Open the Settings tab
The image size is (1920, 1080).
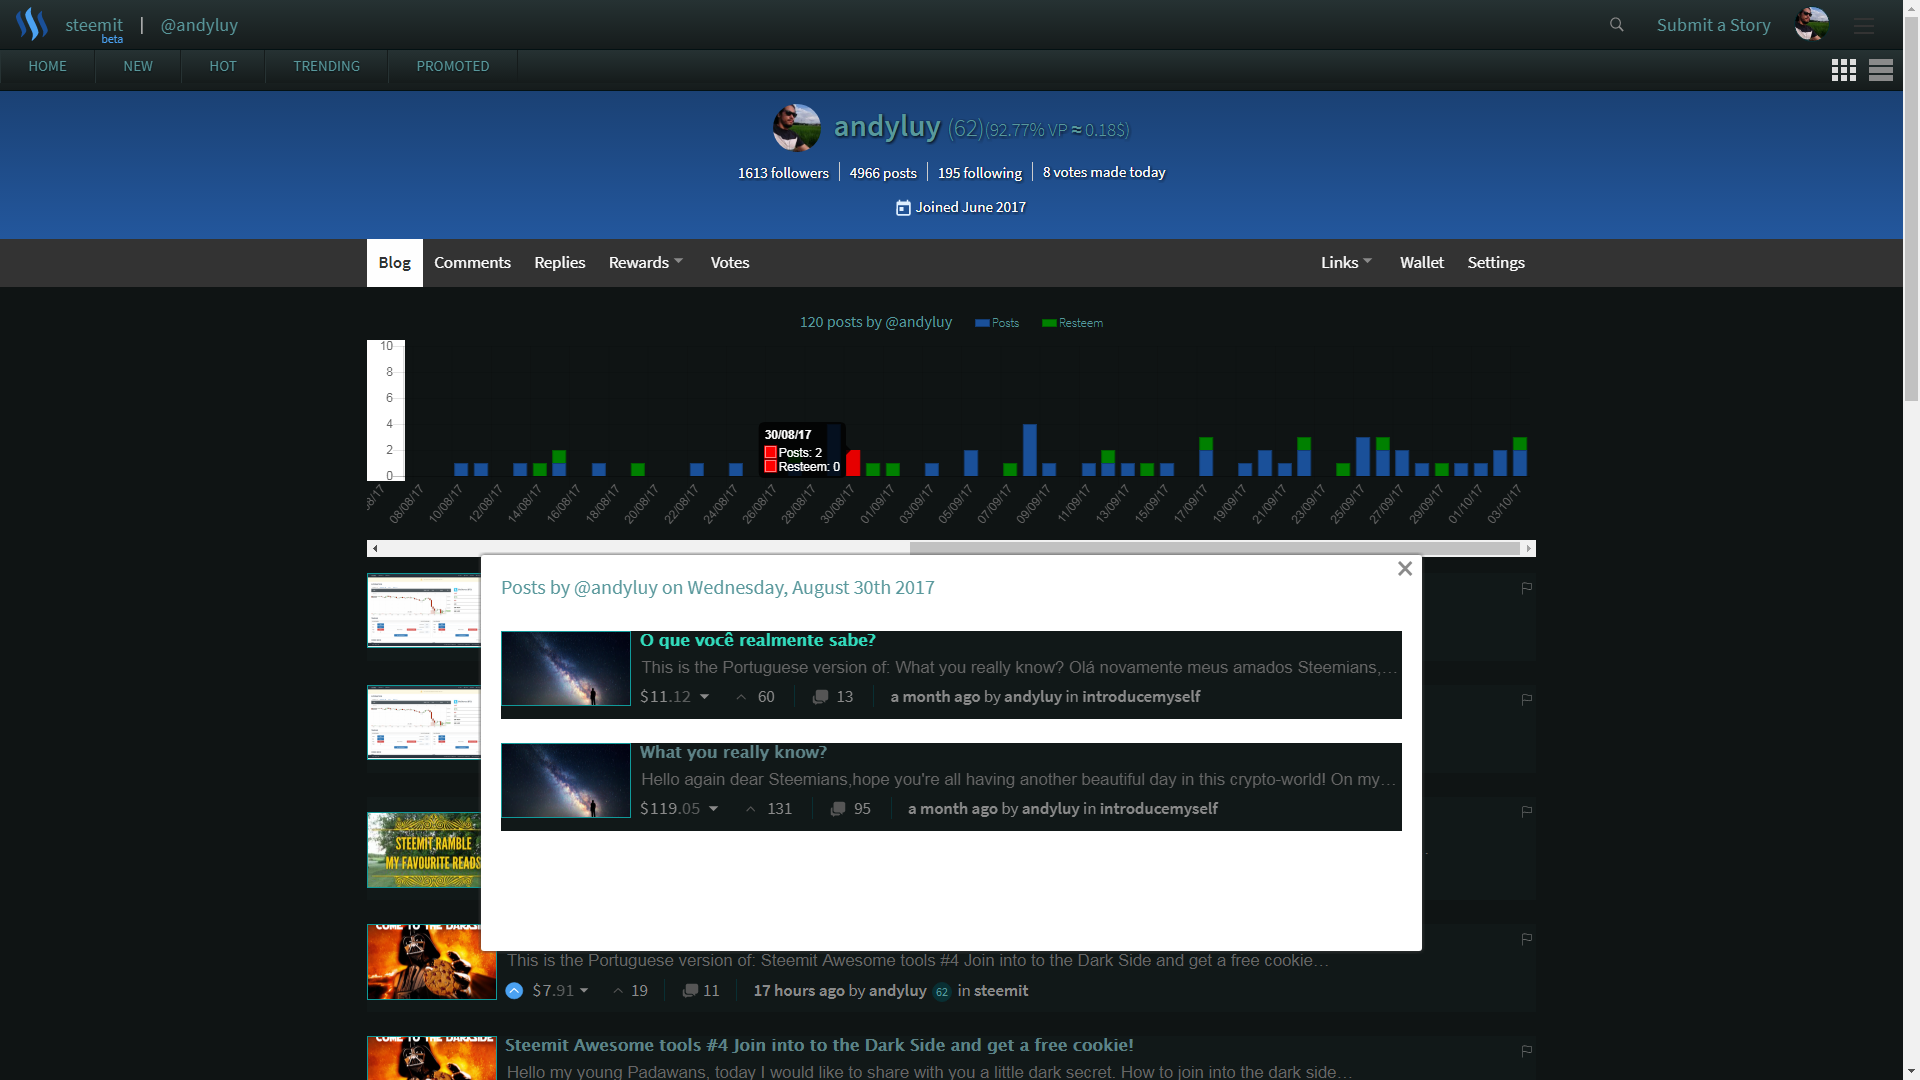1496,263
